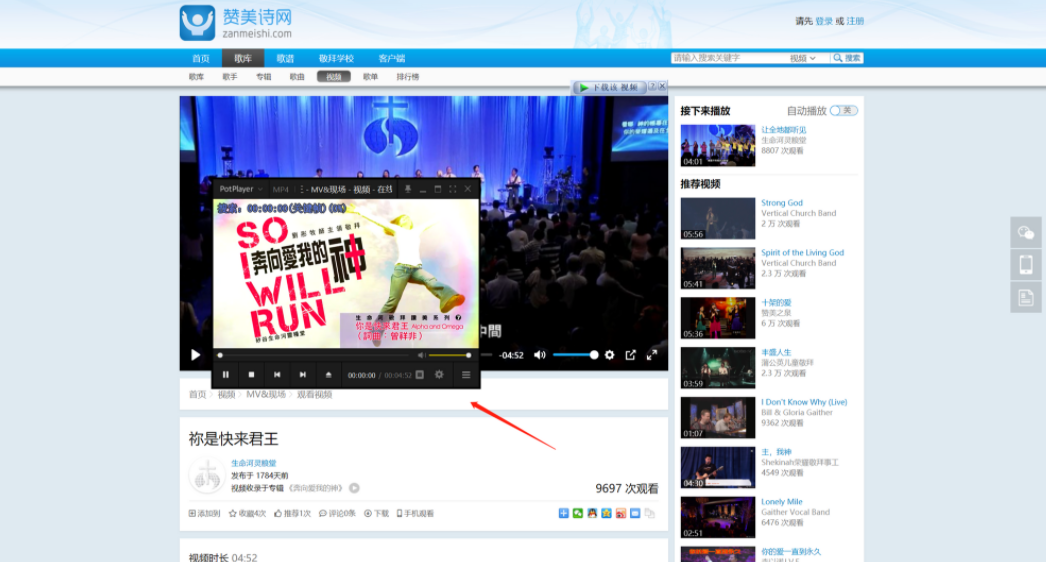1046x562 pixels.
Task: Pause playback in the PotPlayer window
Action: tap(225, 375)
